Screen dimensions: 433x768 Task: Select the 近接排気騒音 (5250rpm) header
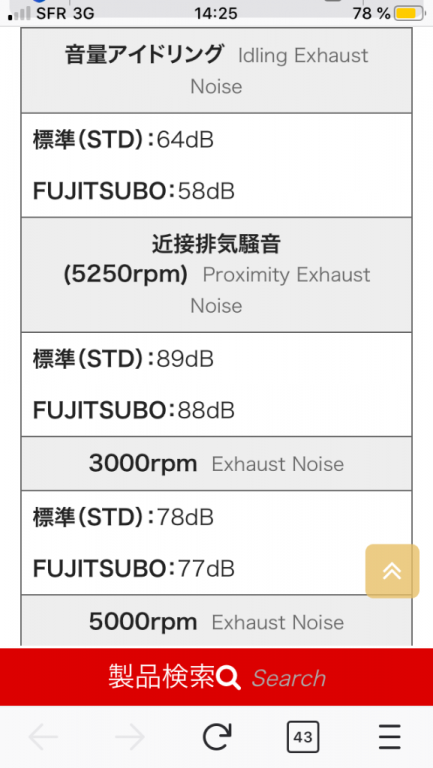tap(216, 275)
